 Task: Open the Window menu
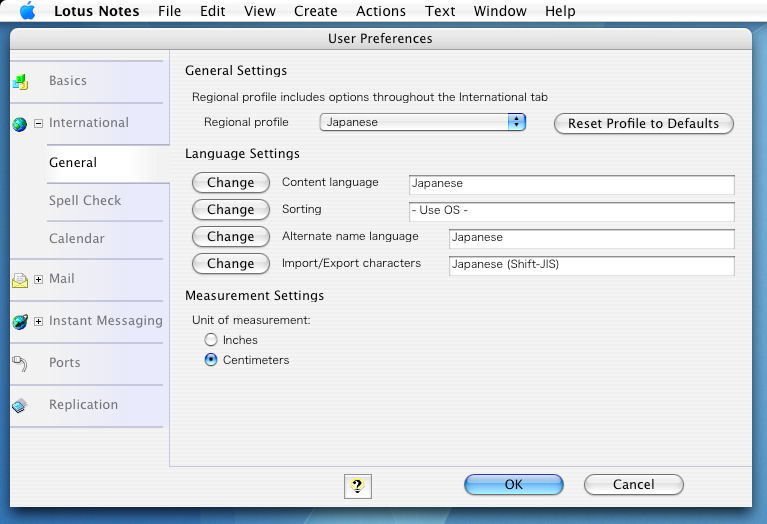[500, 11]
